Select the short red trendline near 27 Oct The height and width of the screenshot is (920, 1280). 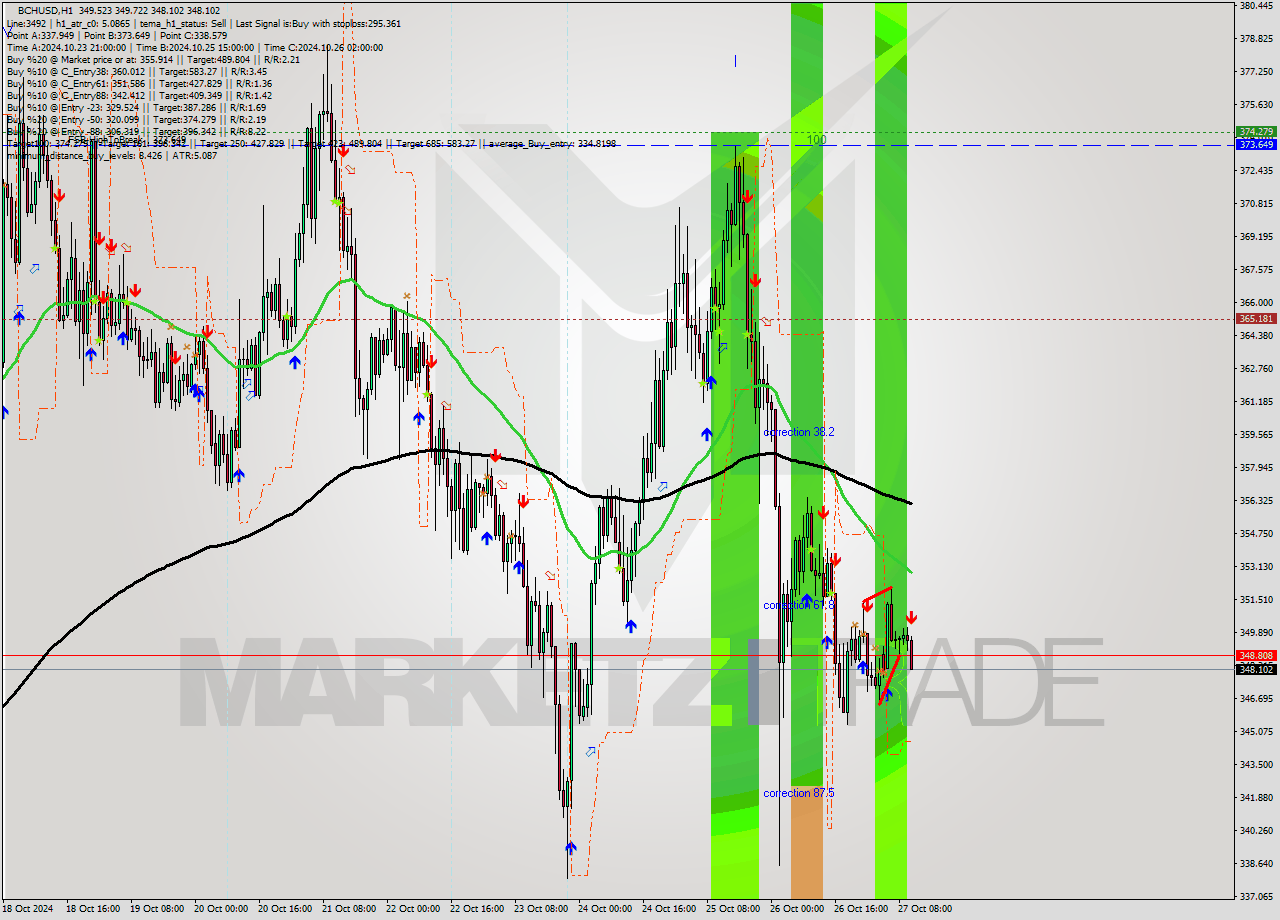pyautogui.click(x=877, y=594)
